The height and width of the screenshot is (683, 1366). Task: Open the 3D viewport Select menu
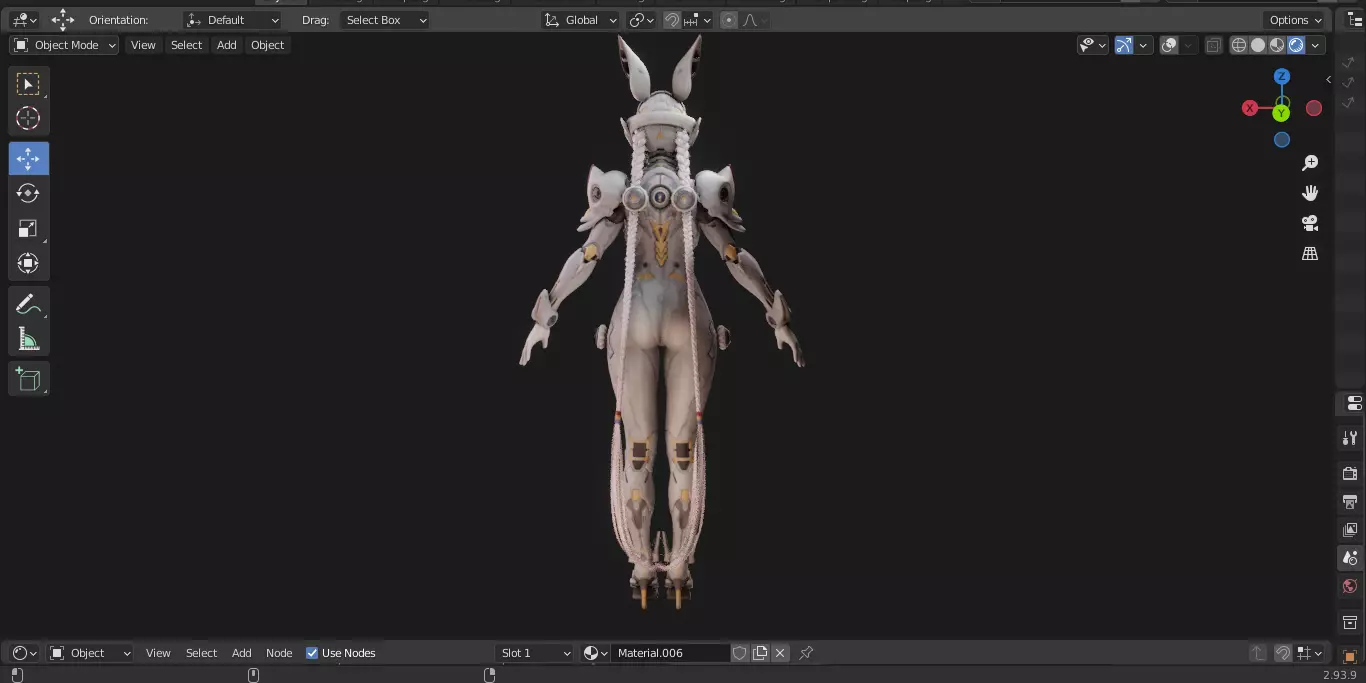point(186,45)
